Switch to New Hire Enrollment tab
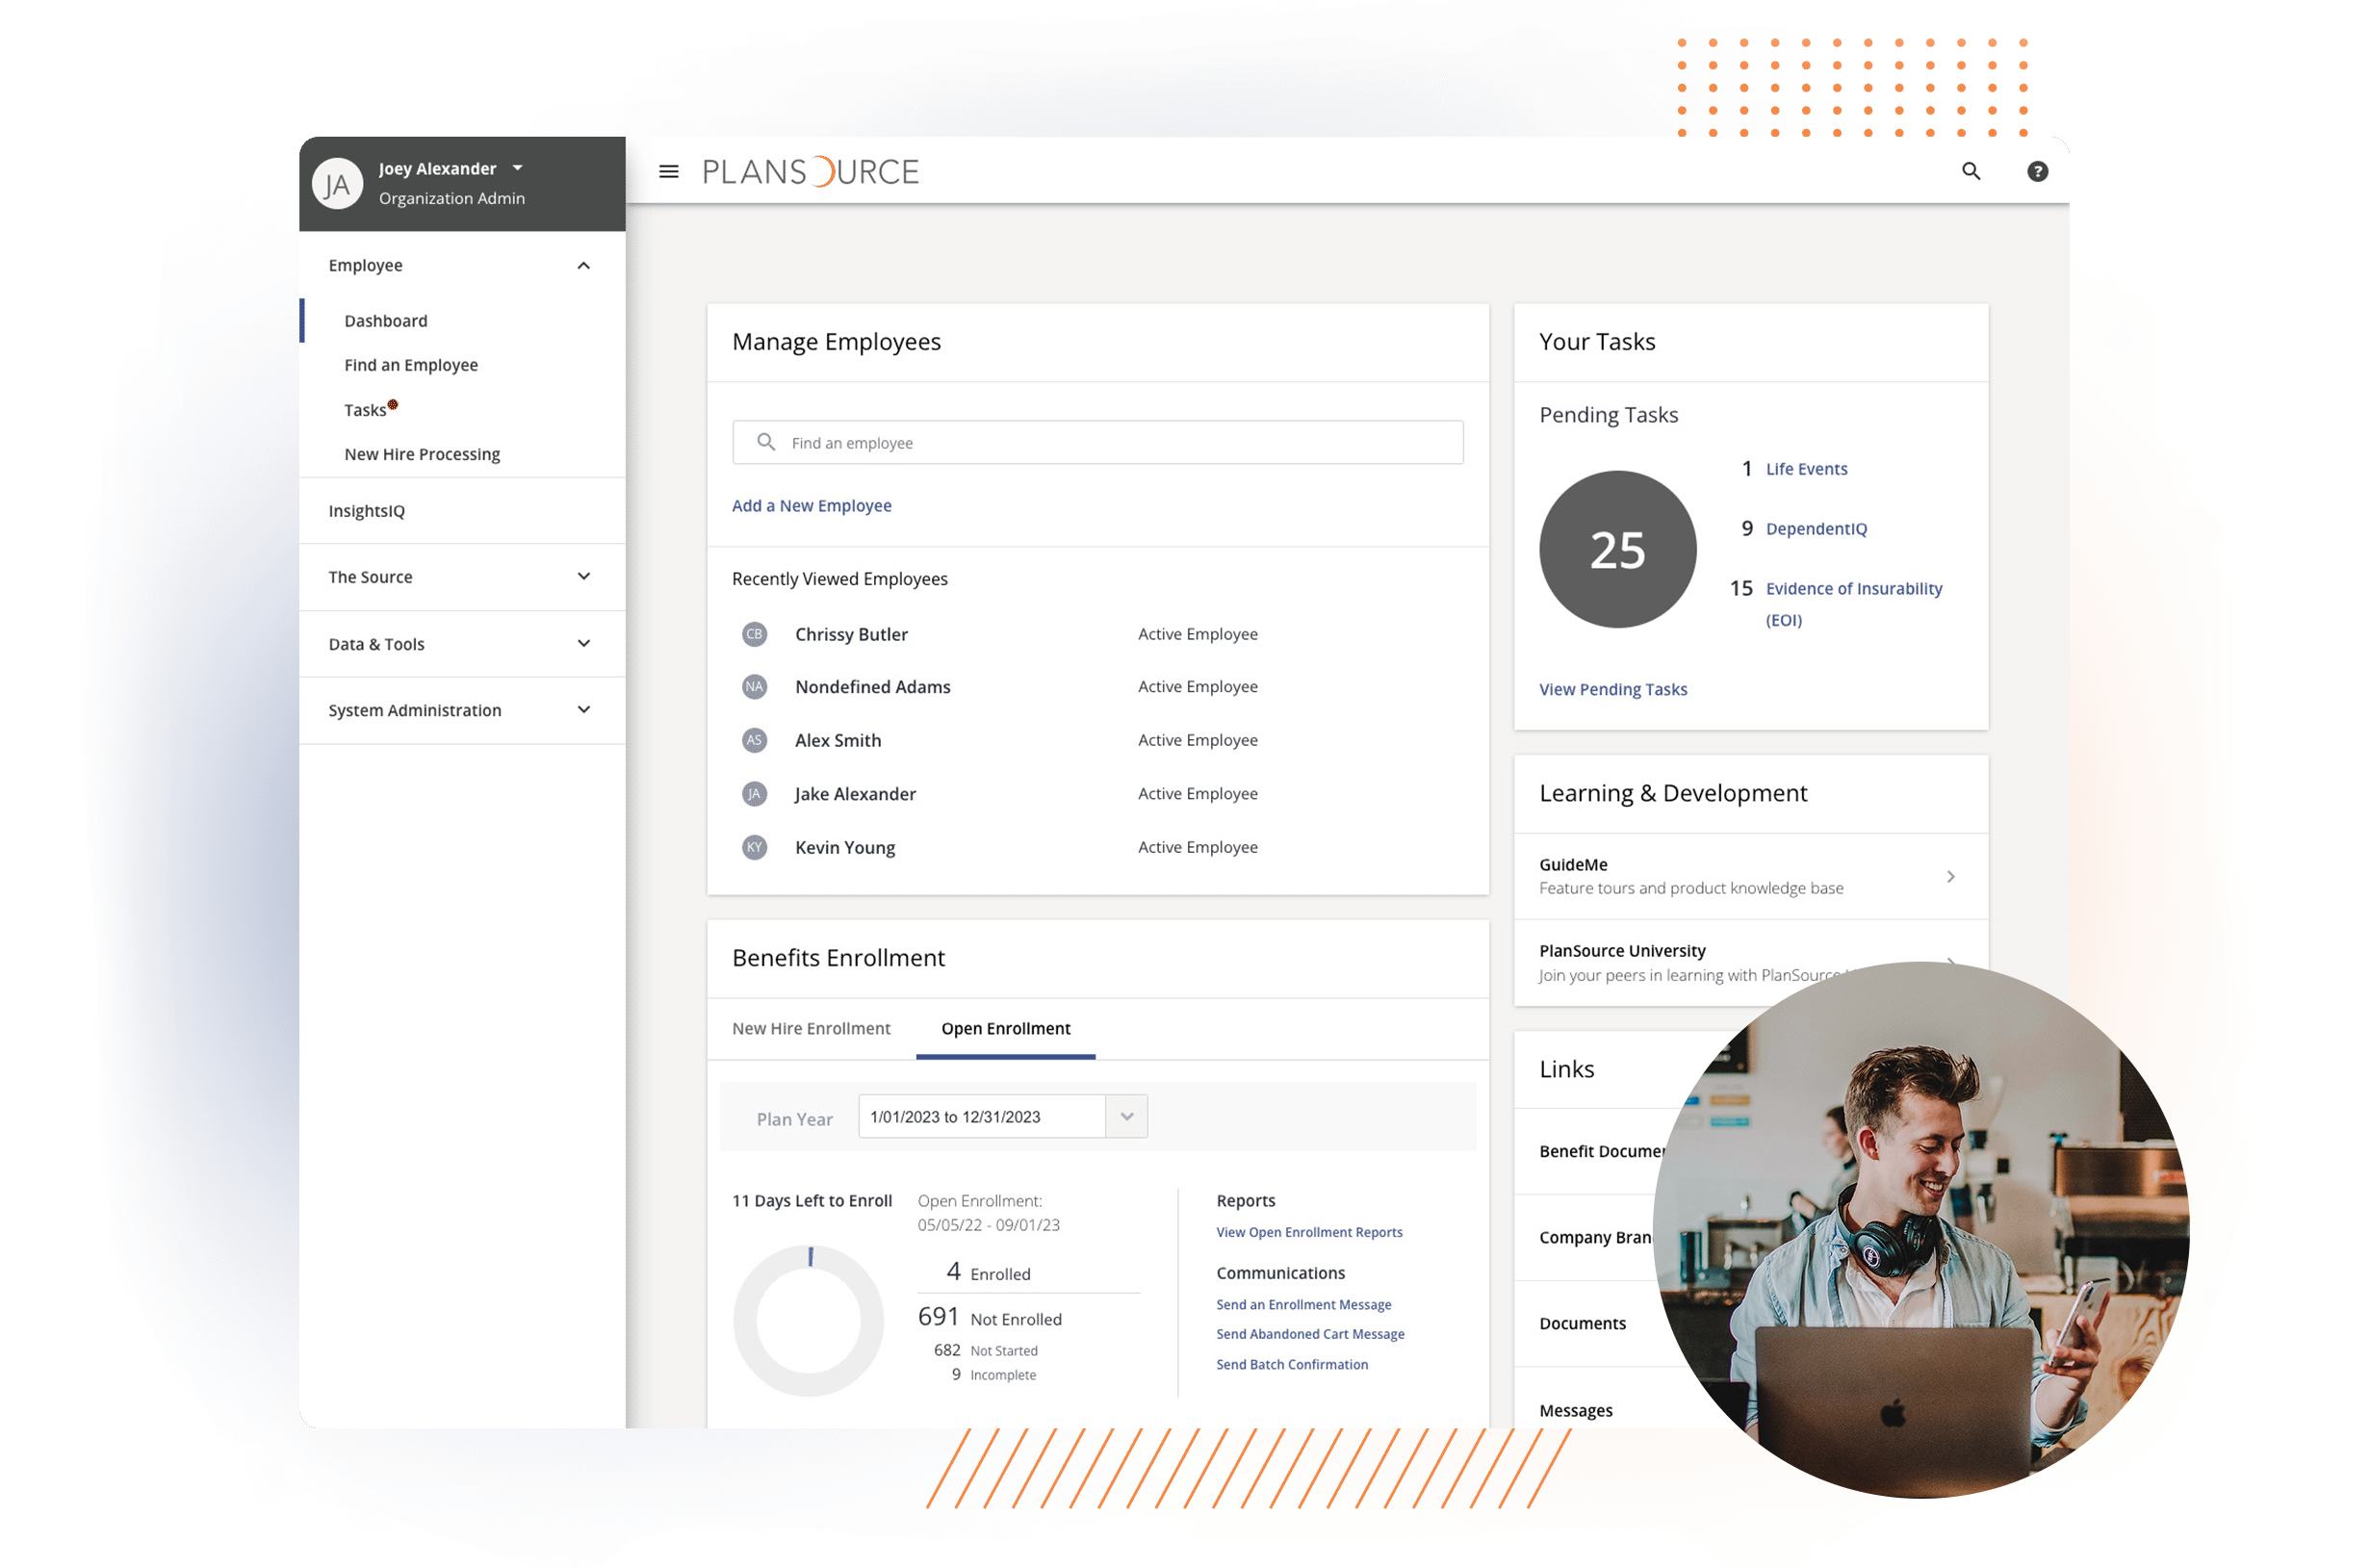 (811, 1028)
